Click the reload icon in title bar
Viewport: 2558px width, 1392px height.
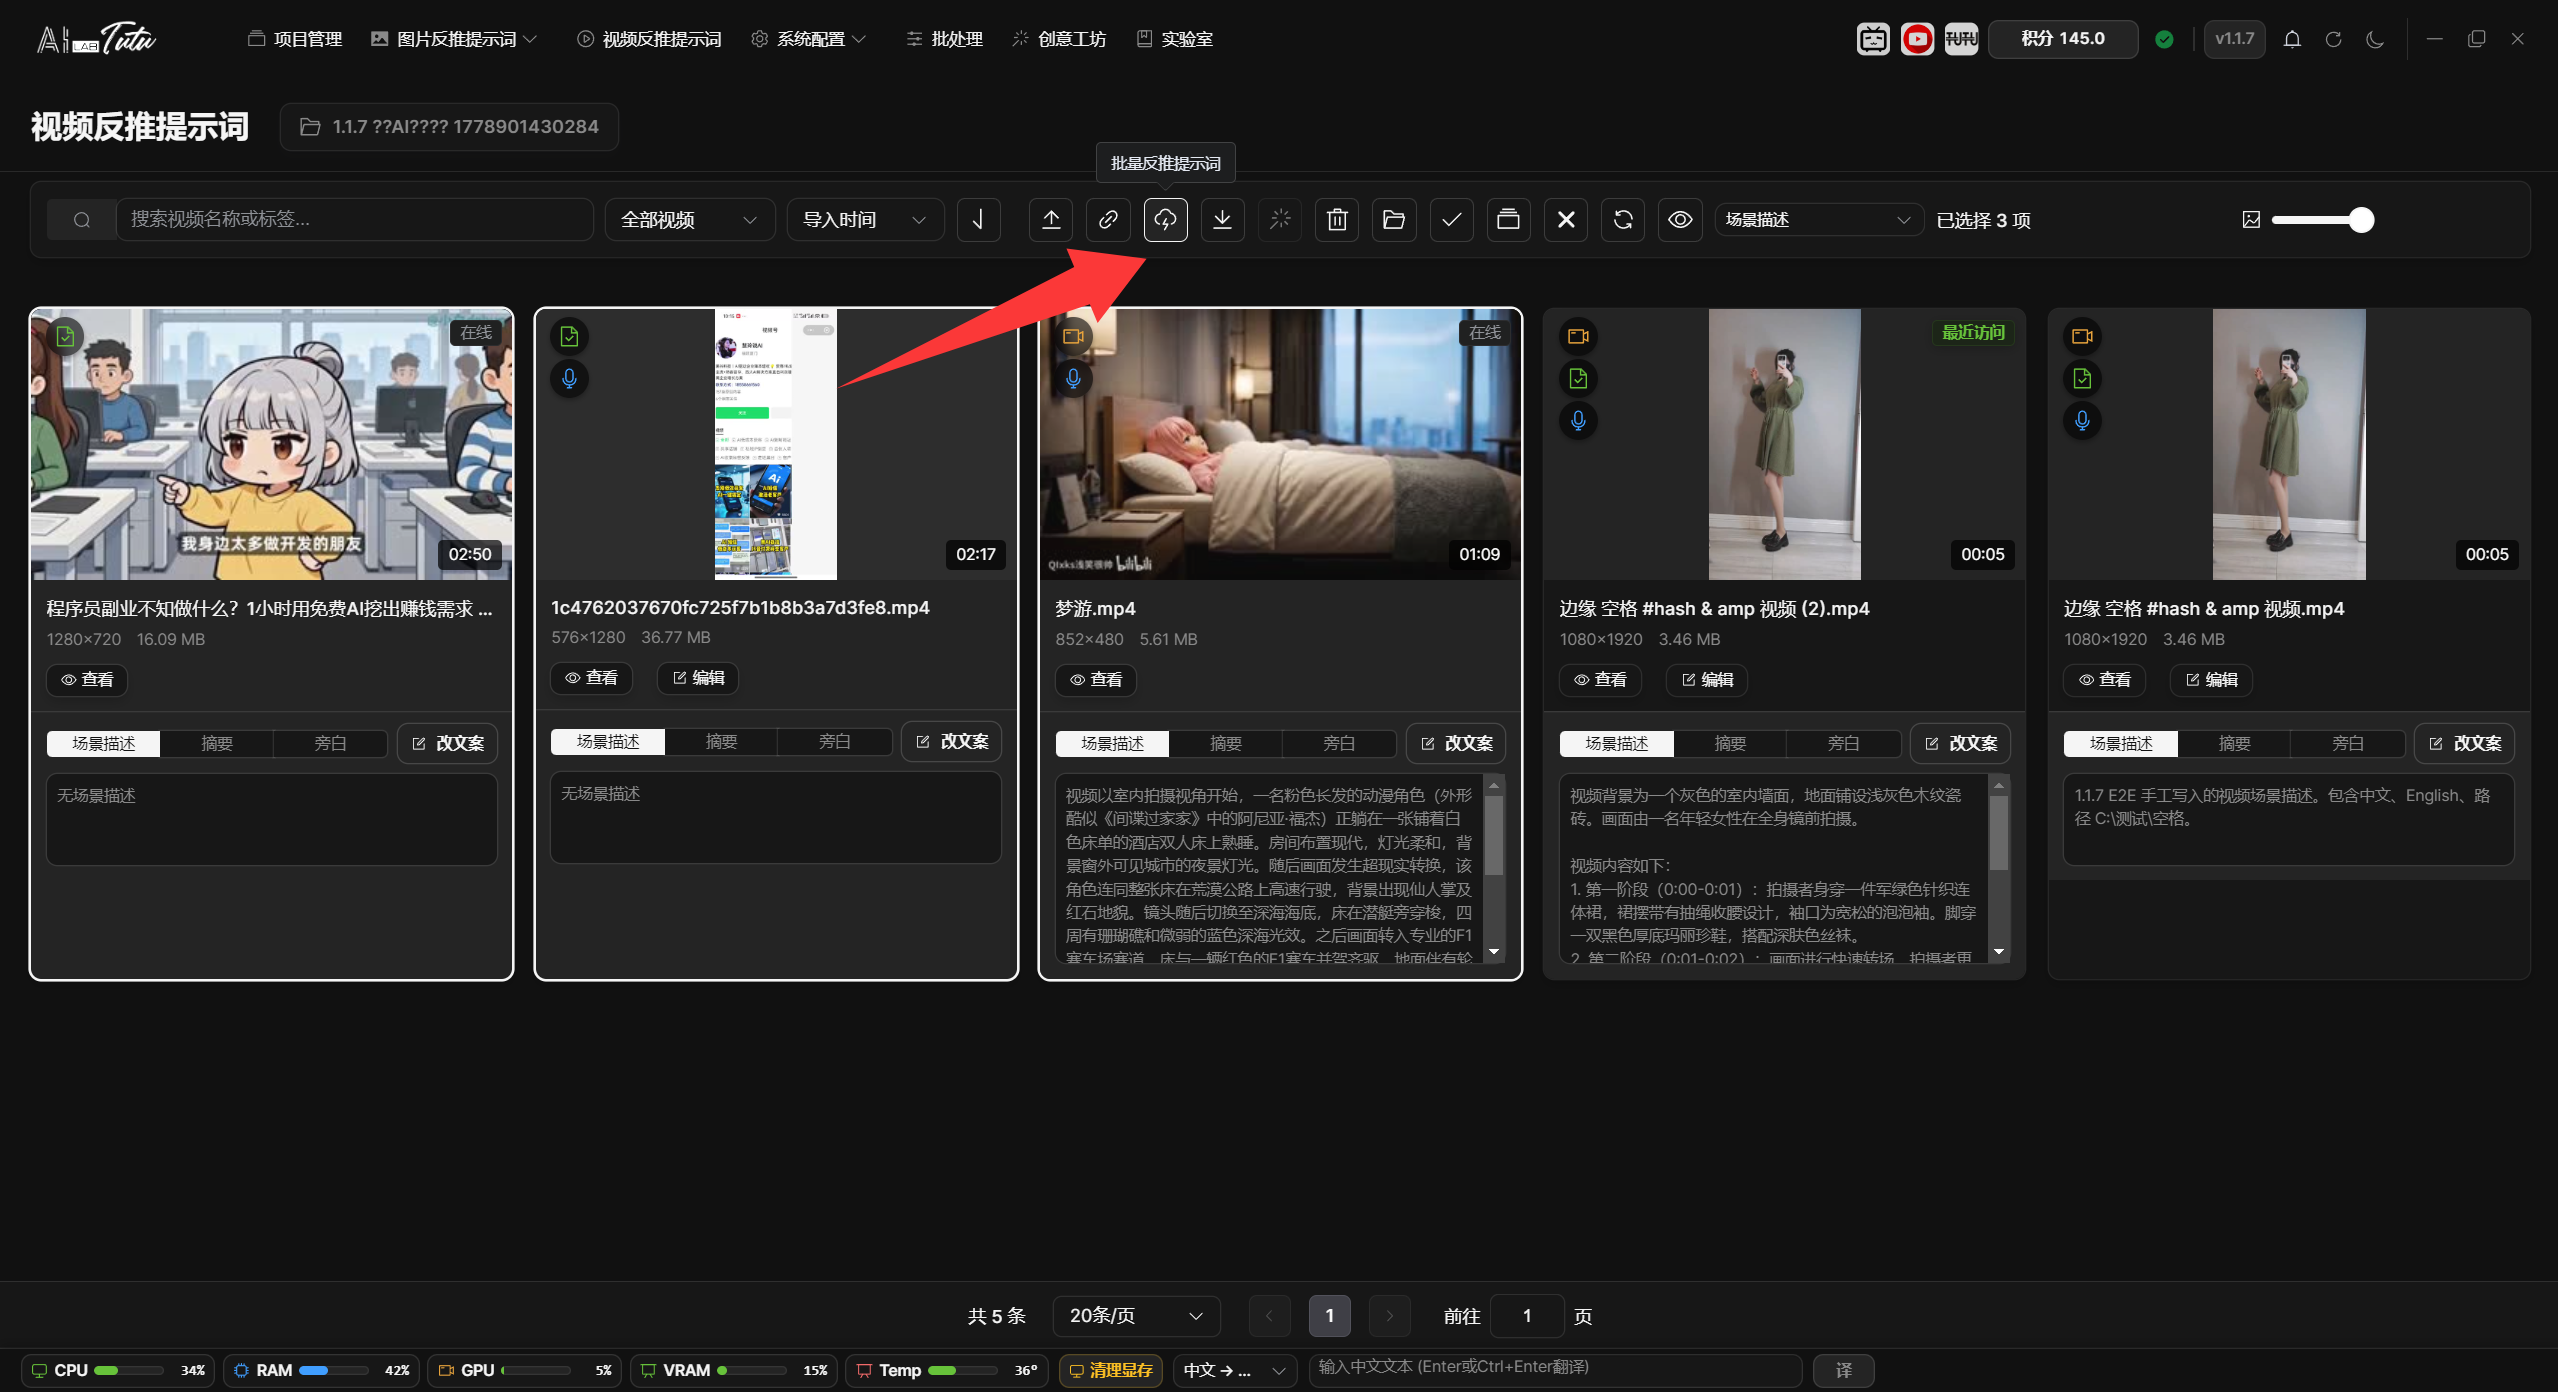2333,39
